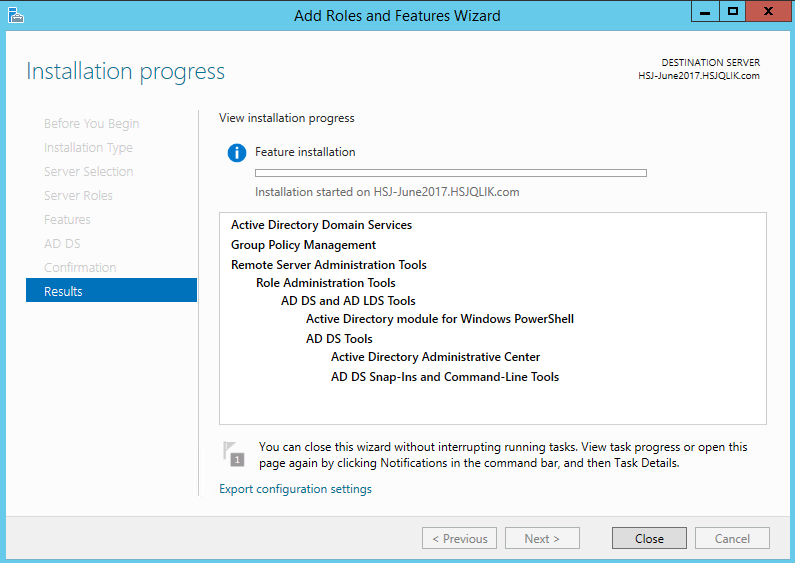
Task: Click the Installation started status text
Action: tap(387, 192)
